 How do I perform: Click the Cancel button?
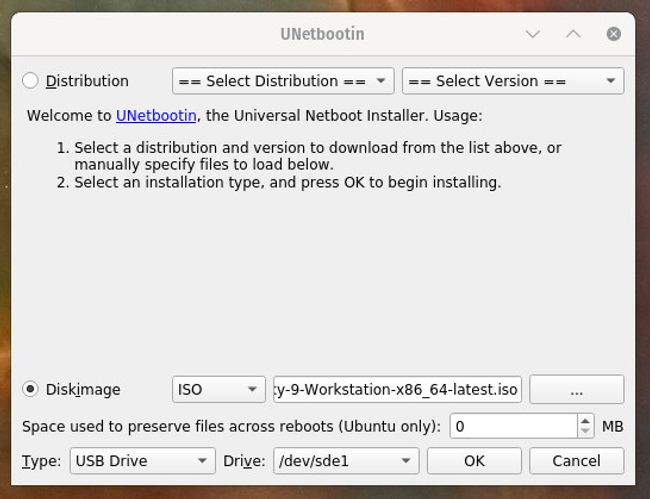point(577,460)
